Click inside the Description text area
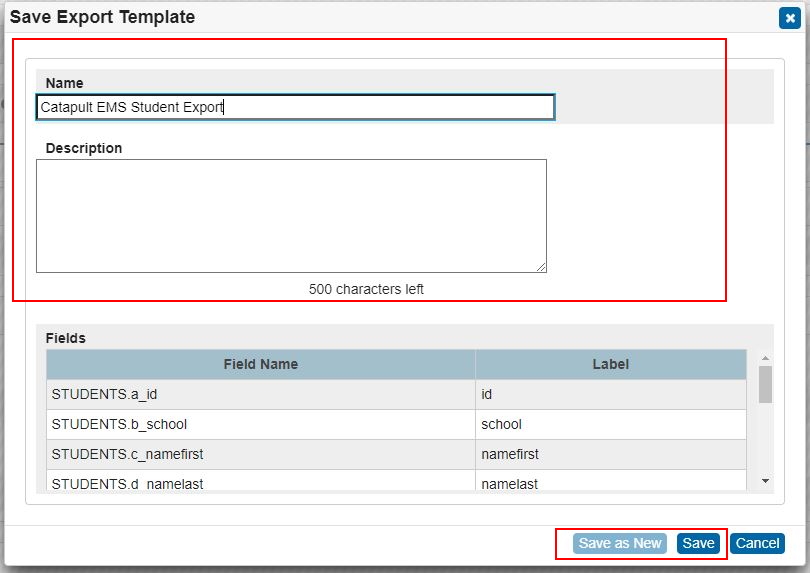810x573 pixels. coord(291,216)
